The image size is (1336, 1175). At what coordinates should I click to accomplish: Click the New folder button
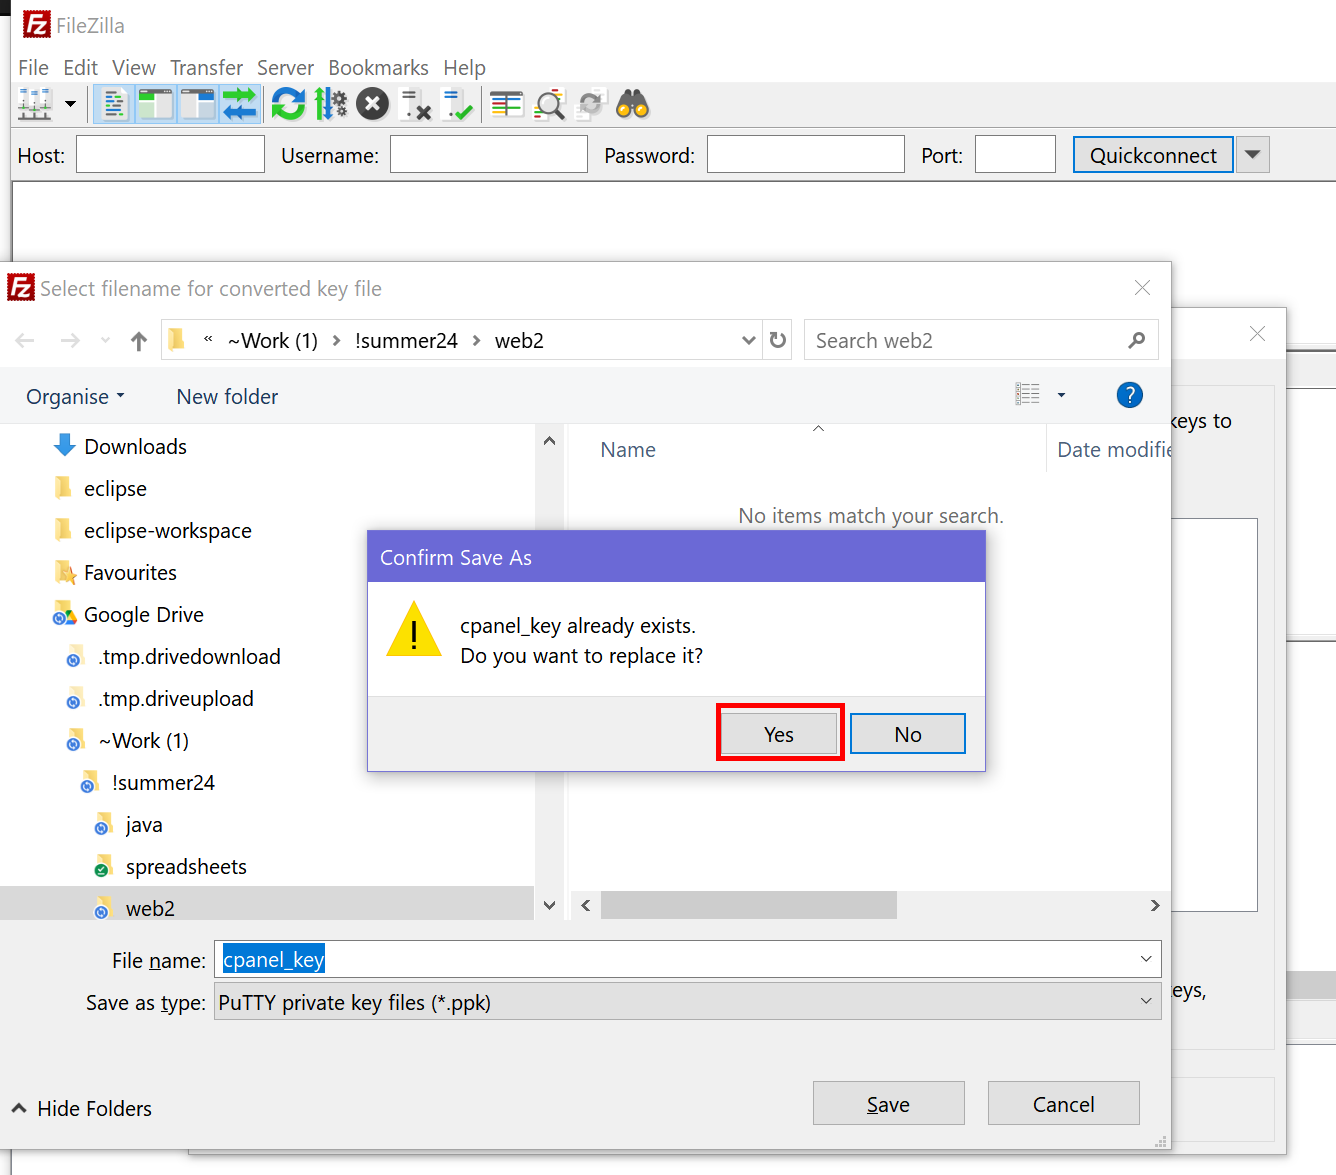[x=227, y=396]
